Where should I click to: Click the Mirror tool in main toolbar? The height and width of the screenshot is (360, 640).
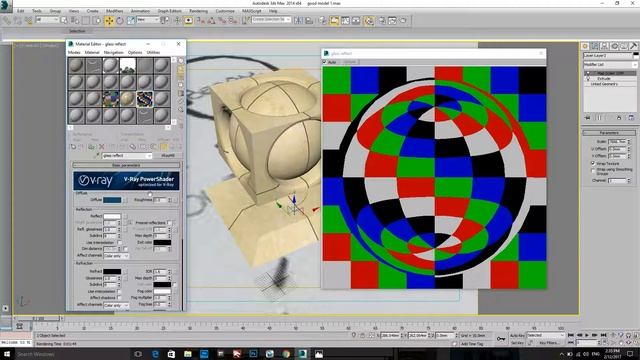[x=298, y=20]
